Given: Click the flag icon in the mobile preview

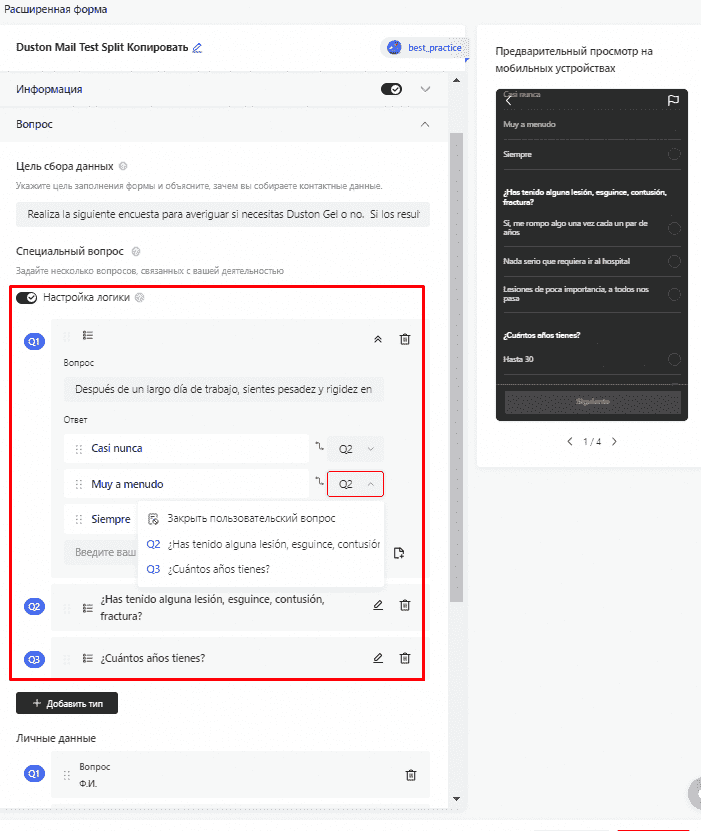Looking at the screenshot, I should [673, 100].
